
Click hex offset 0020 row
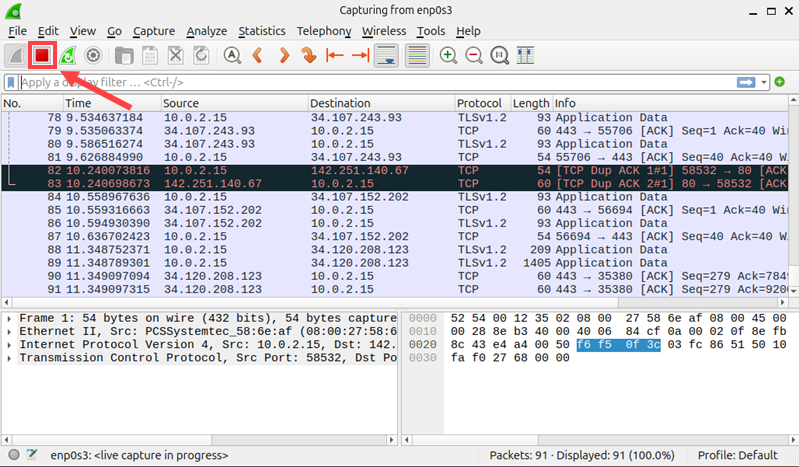(x=422, y=345)
